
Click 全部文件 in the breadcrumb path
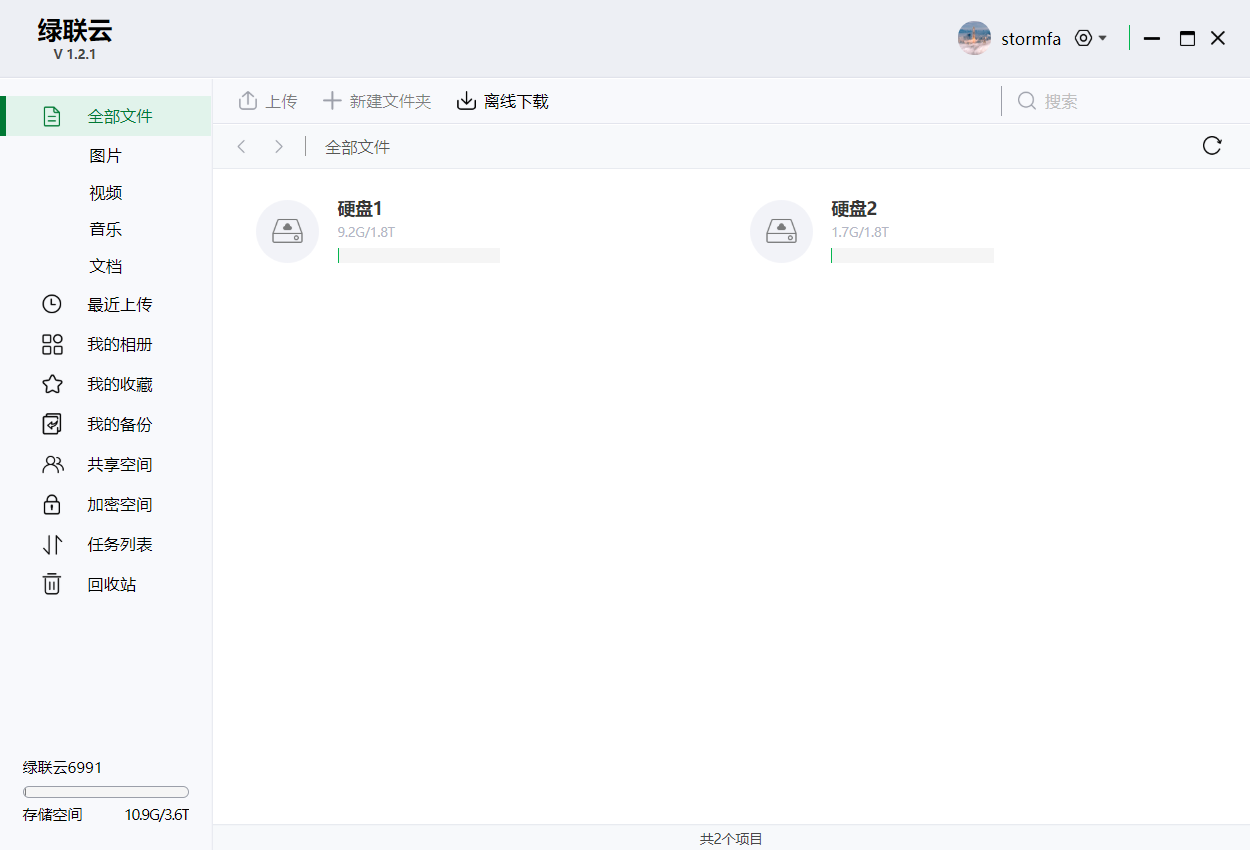click(x=357, y=147)
